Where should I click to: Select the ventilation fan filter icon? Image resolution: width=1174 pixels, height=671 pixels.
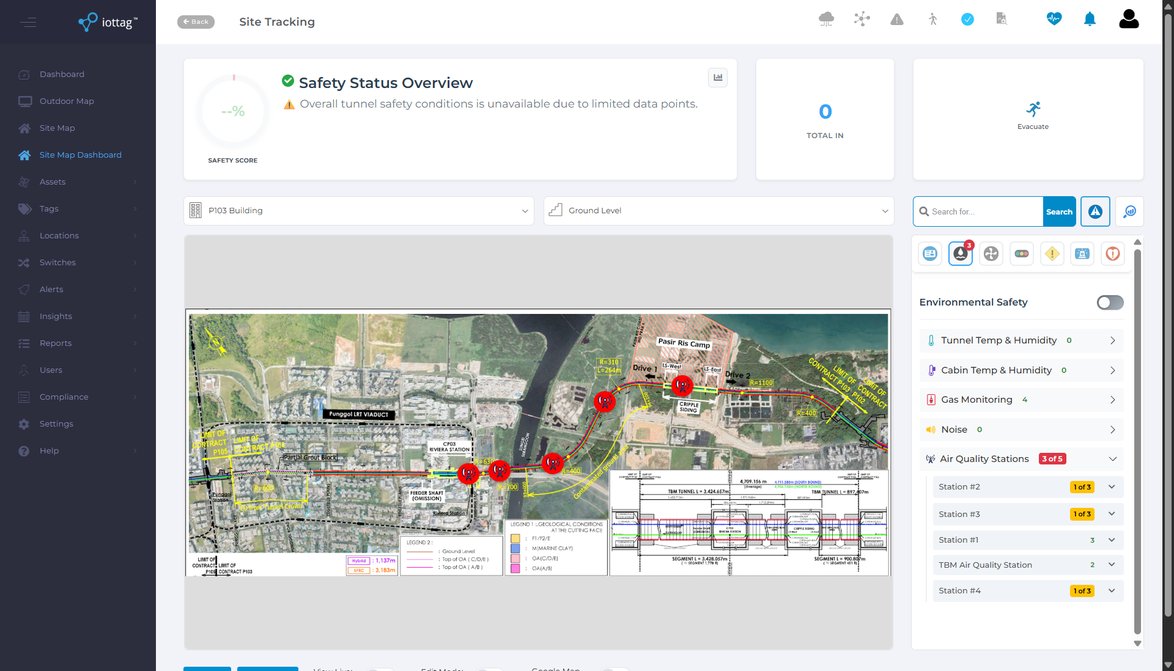tap(991, 254)
